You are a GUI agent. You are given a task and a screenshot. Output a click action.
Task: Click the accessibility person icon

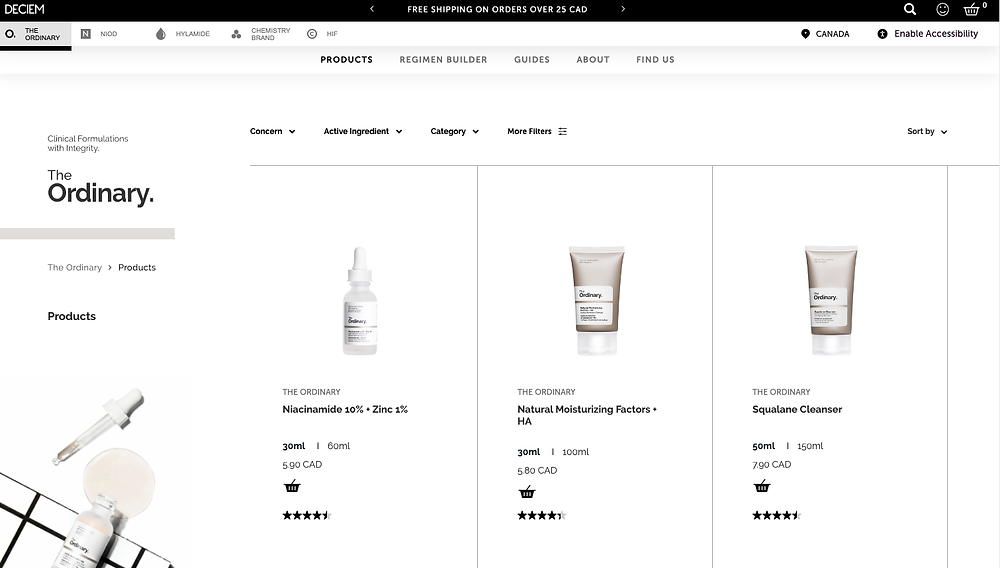coord(882,34)
